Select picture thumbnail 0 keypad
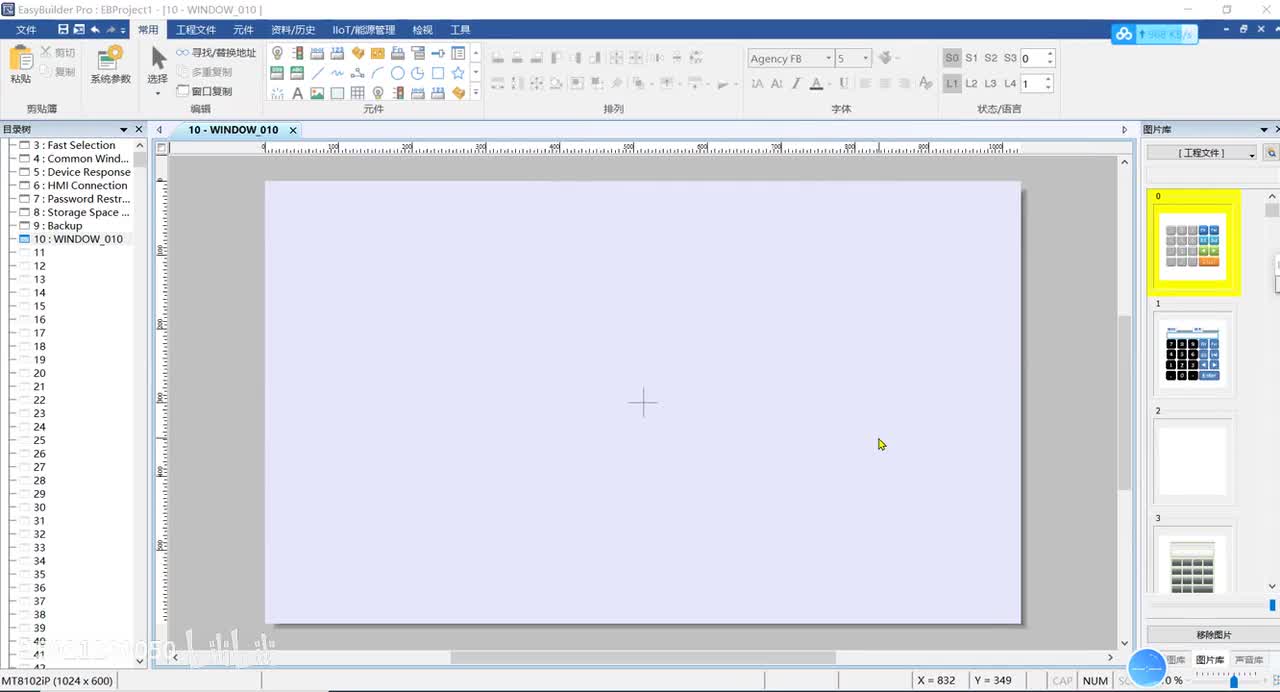 coord(1192,245)
